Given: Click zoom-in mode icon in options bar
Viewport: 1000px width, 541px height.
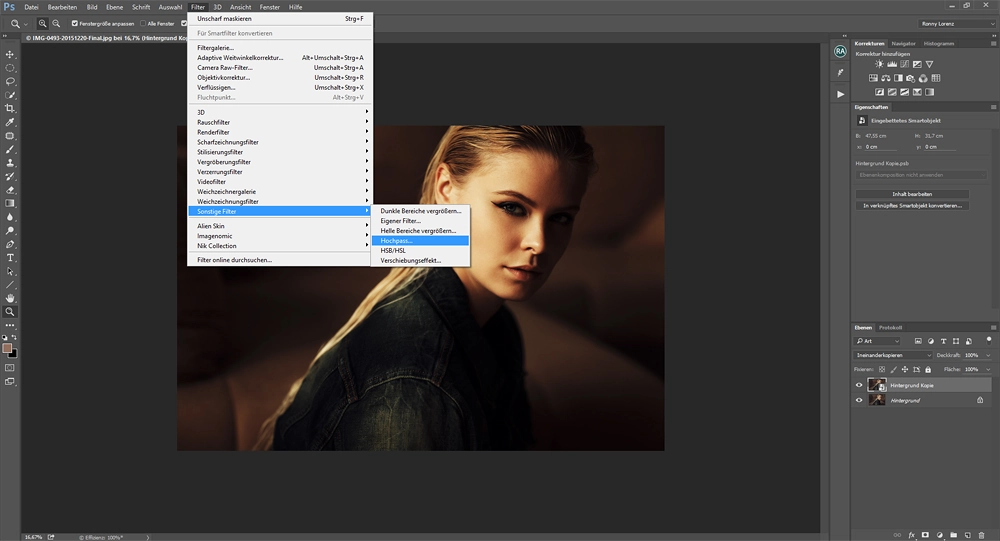Looking at the screenshot, I should [42, 24].
